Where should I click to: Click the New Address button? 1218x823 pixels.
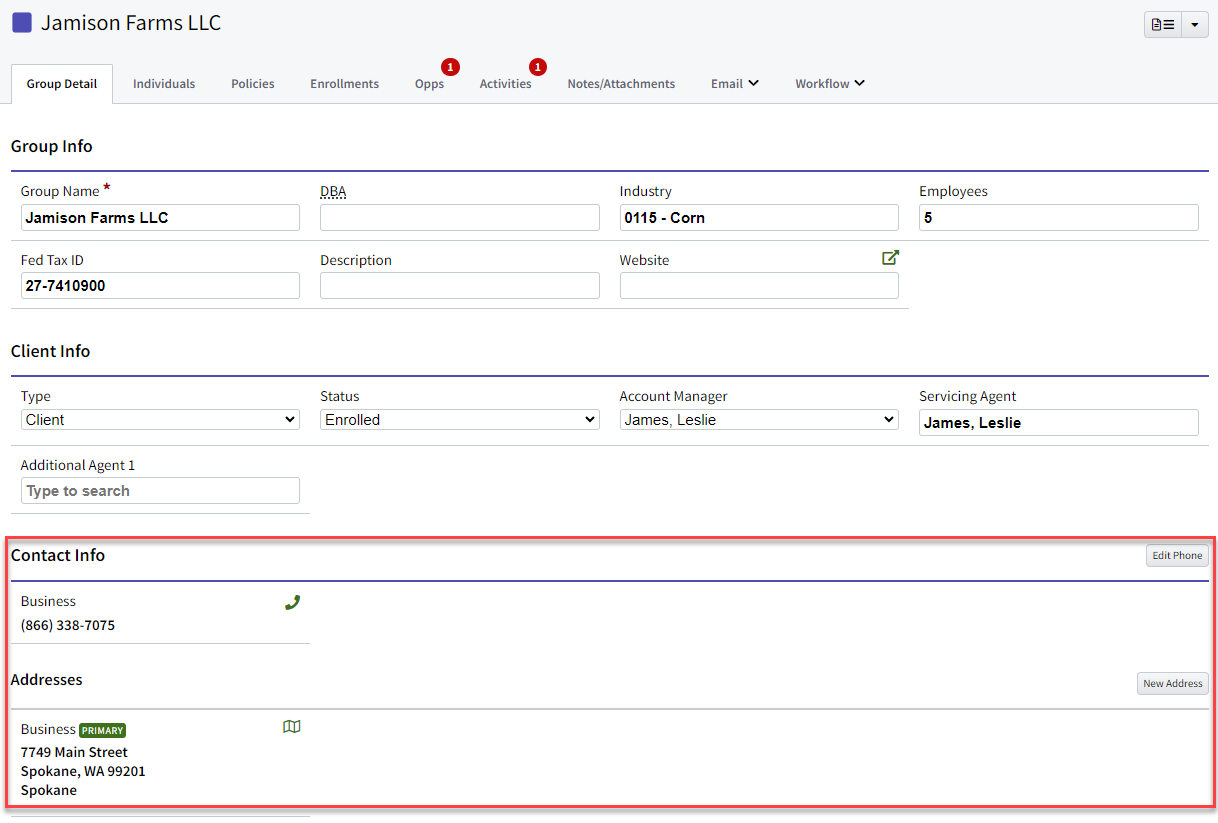1172,683
